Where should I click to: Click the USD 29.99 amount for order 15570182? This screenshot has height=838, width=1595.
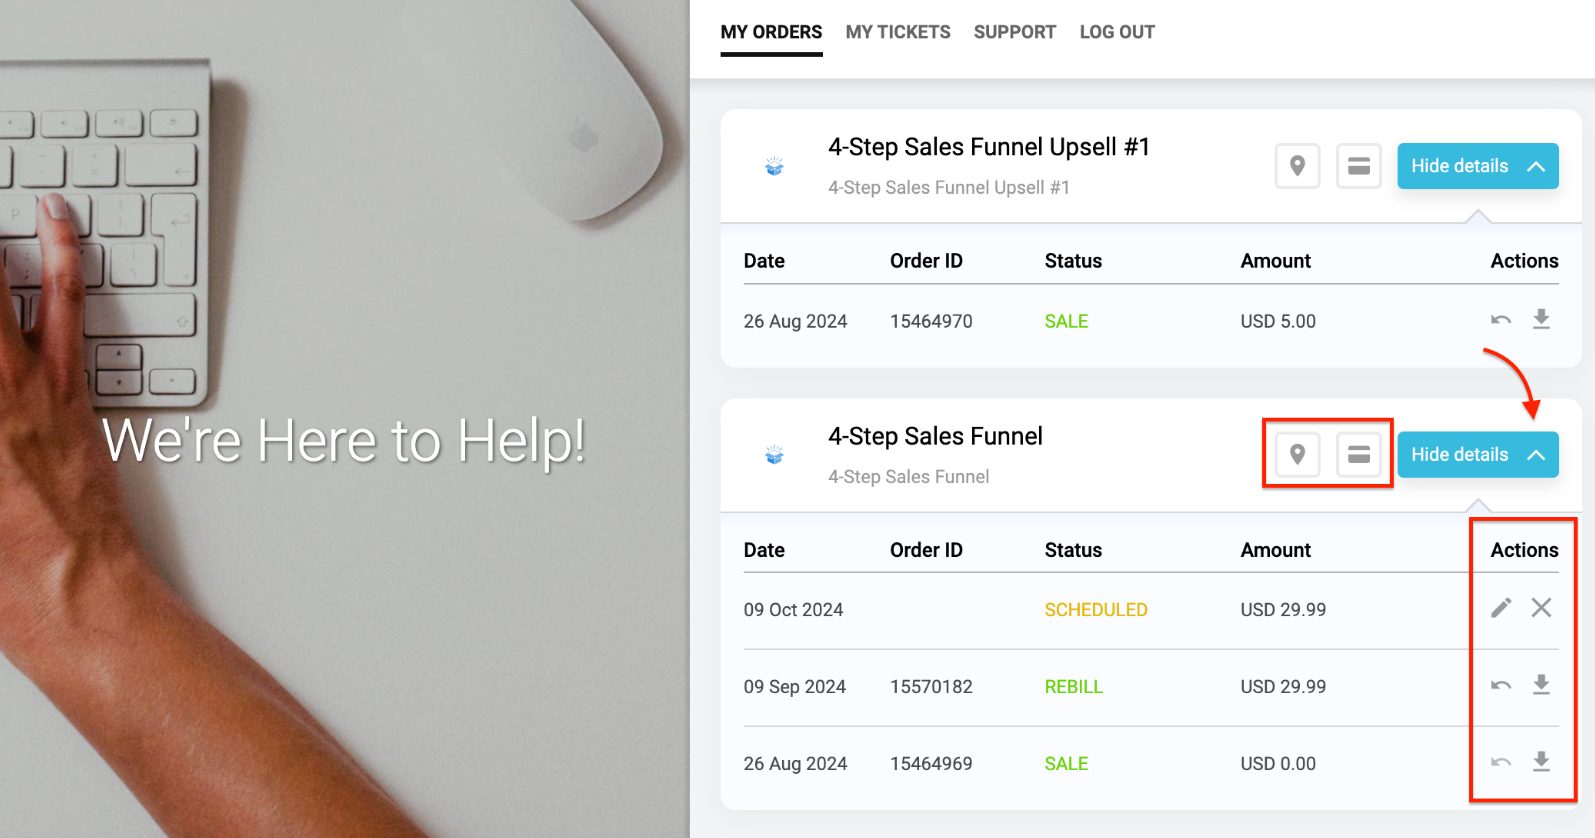pos(1283,687)
